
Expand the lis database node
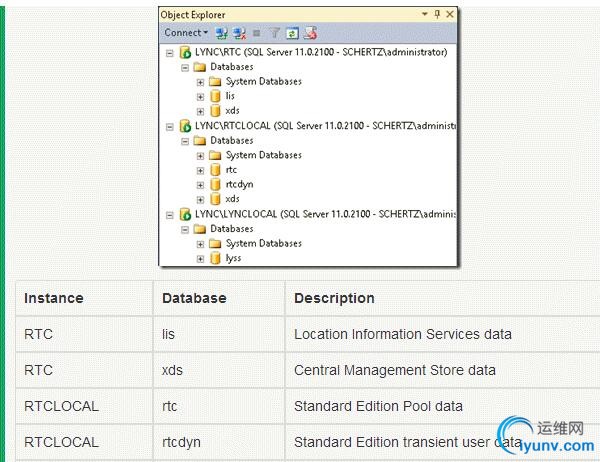[200, 97]
